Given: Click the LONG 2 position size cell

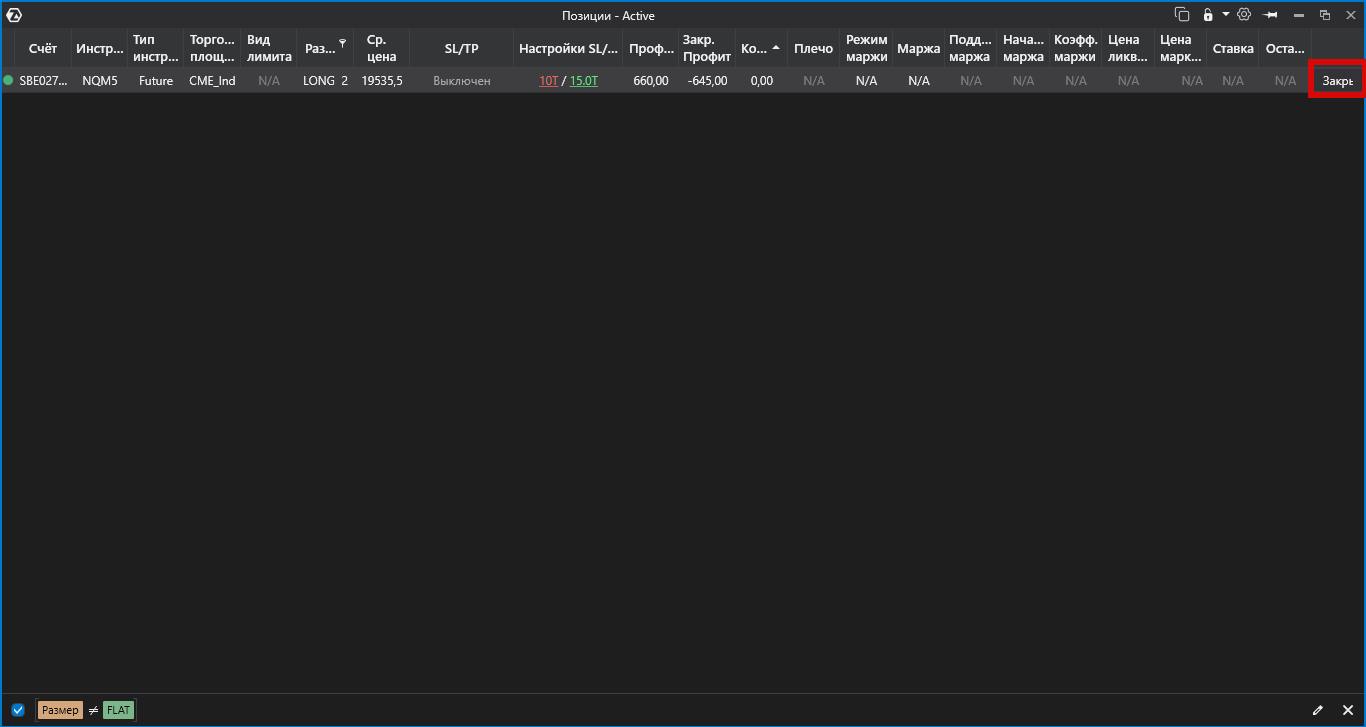Looking at the screenshot, I should click(x=325, y=81).
